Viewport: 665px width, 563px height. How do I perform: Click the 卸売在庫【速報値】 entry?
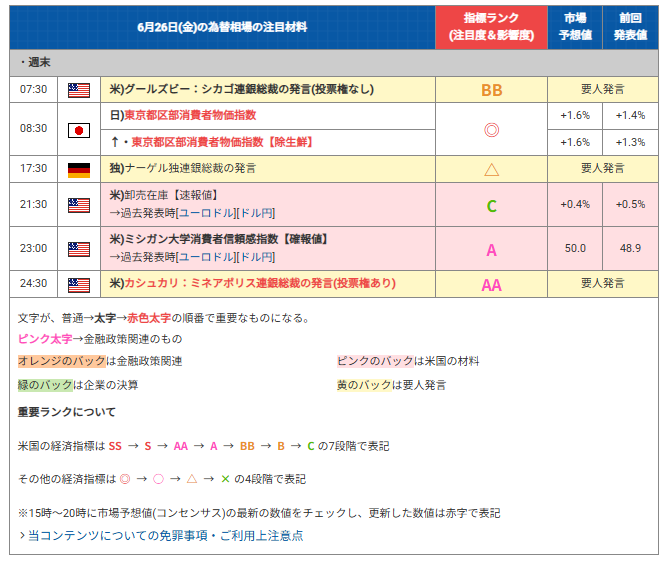[165, 195]
